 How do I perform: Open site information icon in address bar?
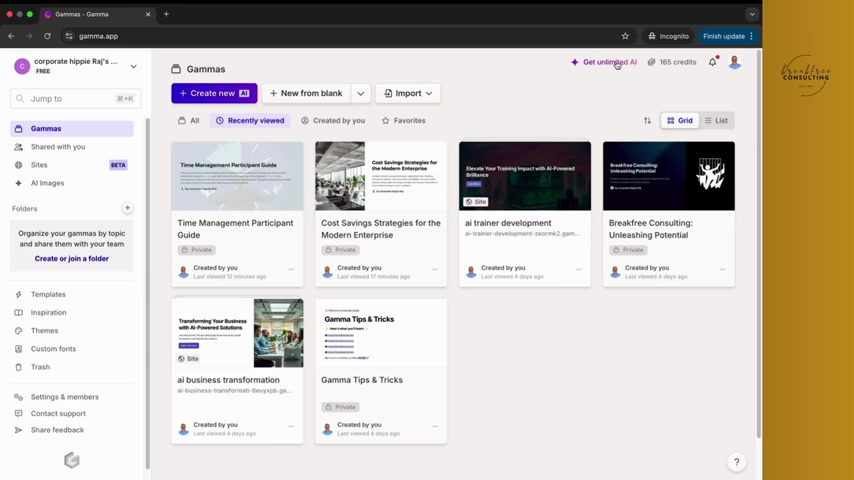click(x=69, y=36)
